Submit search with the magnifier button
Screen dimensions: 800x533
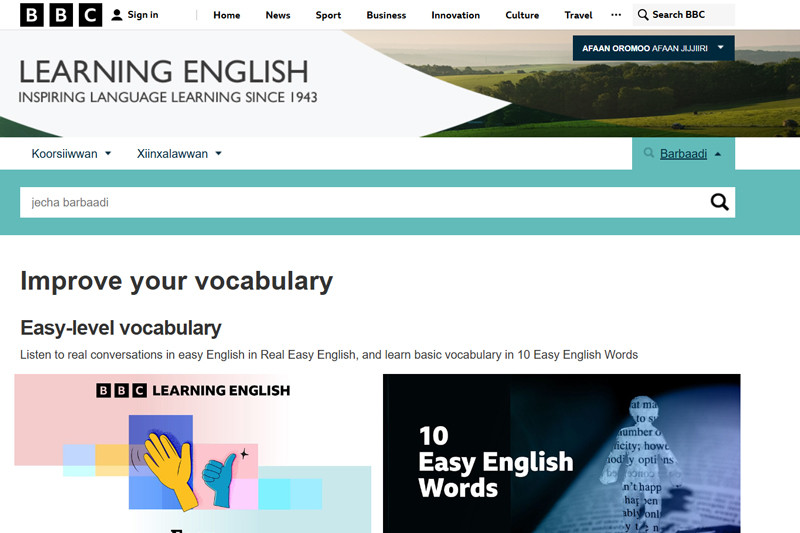point(719,202)
